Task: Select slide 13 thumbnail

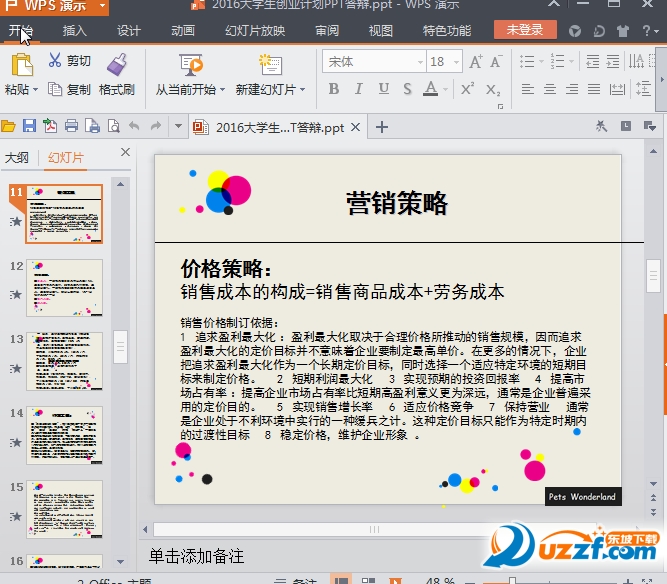Action: [x=64, y=360]
